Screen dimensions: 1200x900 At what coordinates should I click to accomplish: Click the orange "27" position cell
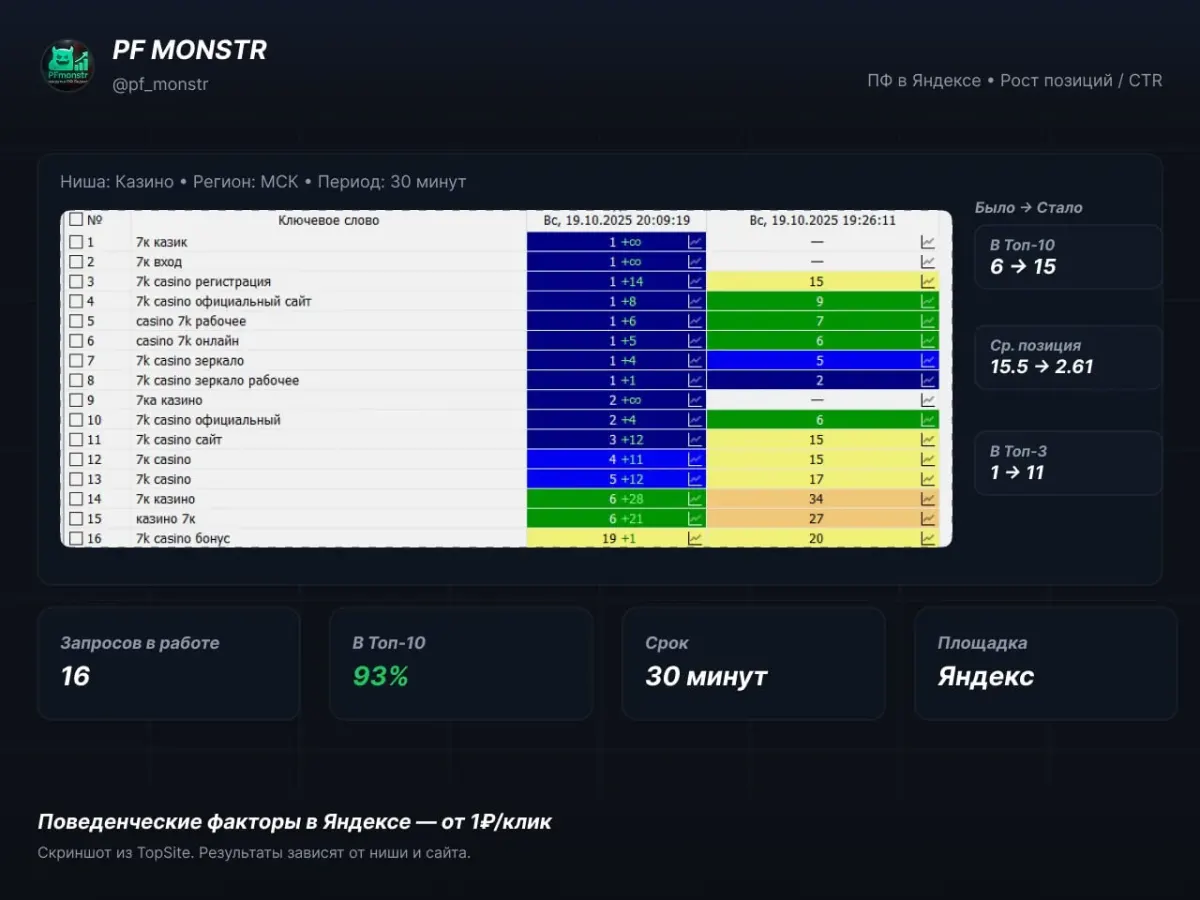(x=823, y=519)
